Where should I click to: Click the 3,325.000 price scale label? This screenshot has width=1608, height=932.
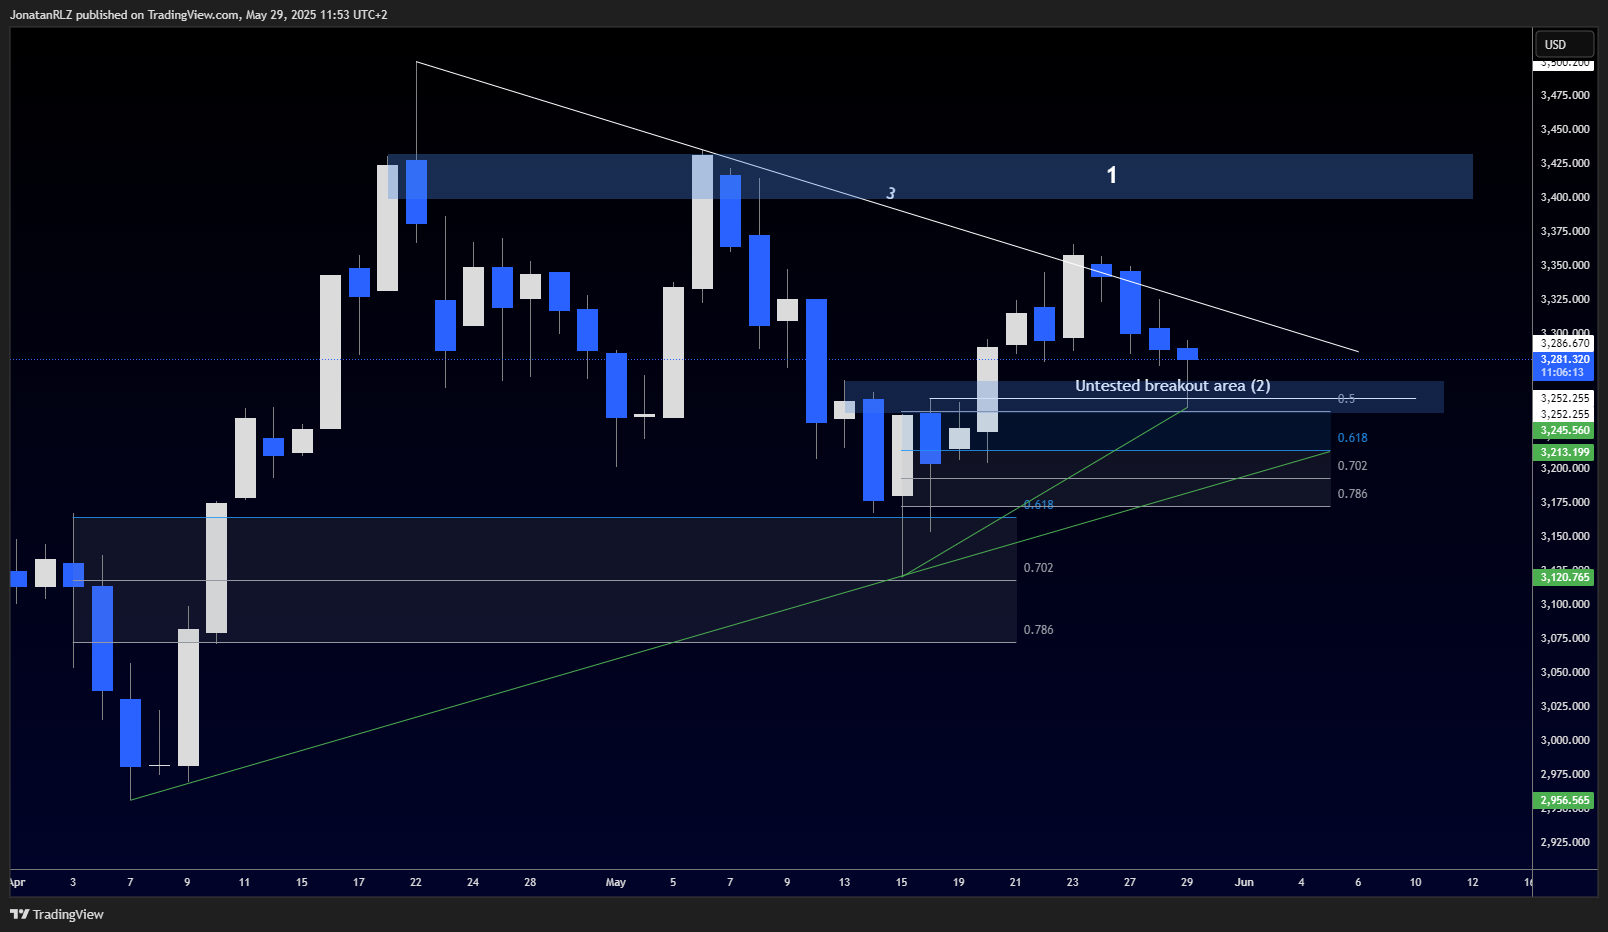[x=1565, y=299]
